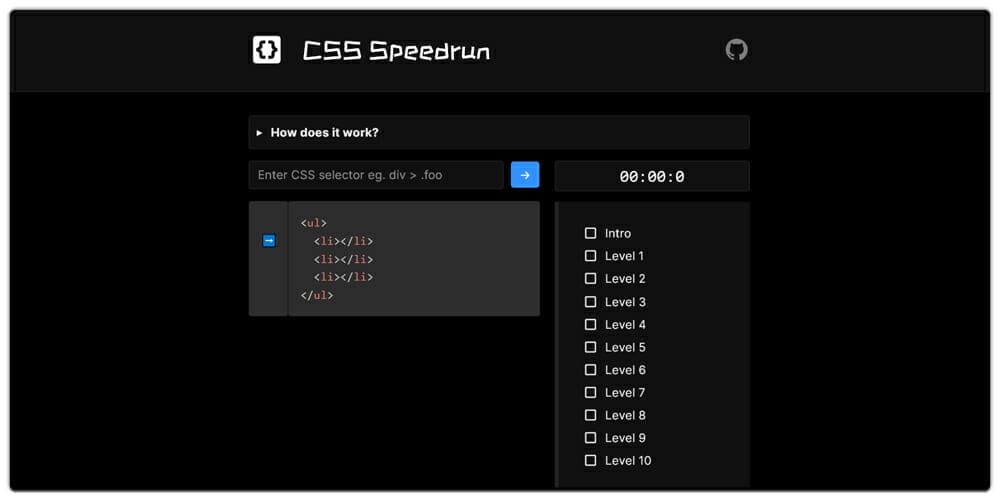Check the Intro checkbox
The height and width of the screenshot is (500, 1000).
pyautogui.click(x=591, y=233)
